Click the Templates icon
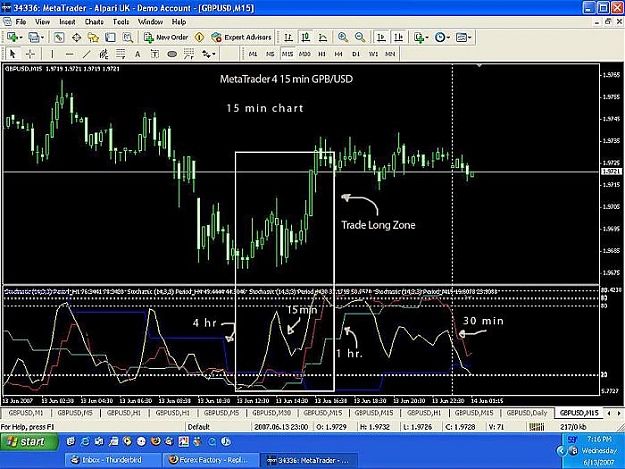Viewport: 625px width, 469px height. [461, 37]
